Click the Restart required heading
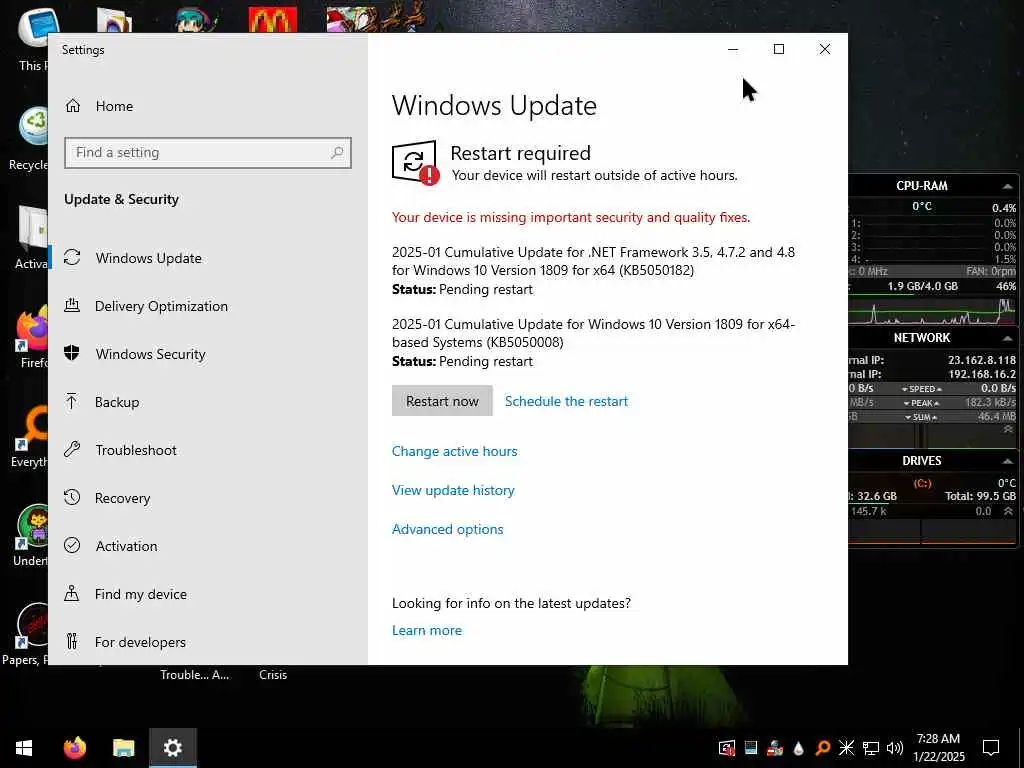 point(520,153)
